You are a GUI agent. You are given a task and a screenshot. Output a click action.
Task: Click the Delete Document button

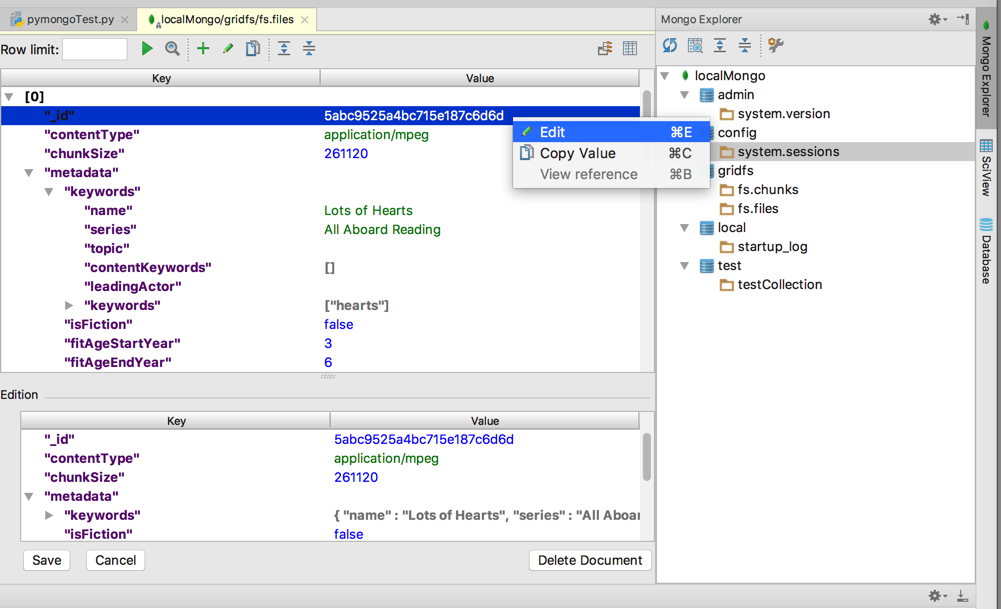590,560
